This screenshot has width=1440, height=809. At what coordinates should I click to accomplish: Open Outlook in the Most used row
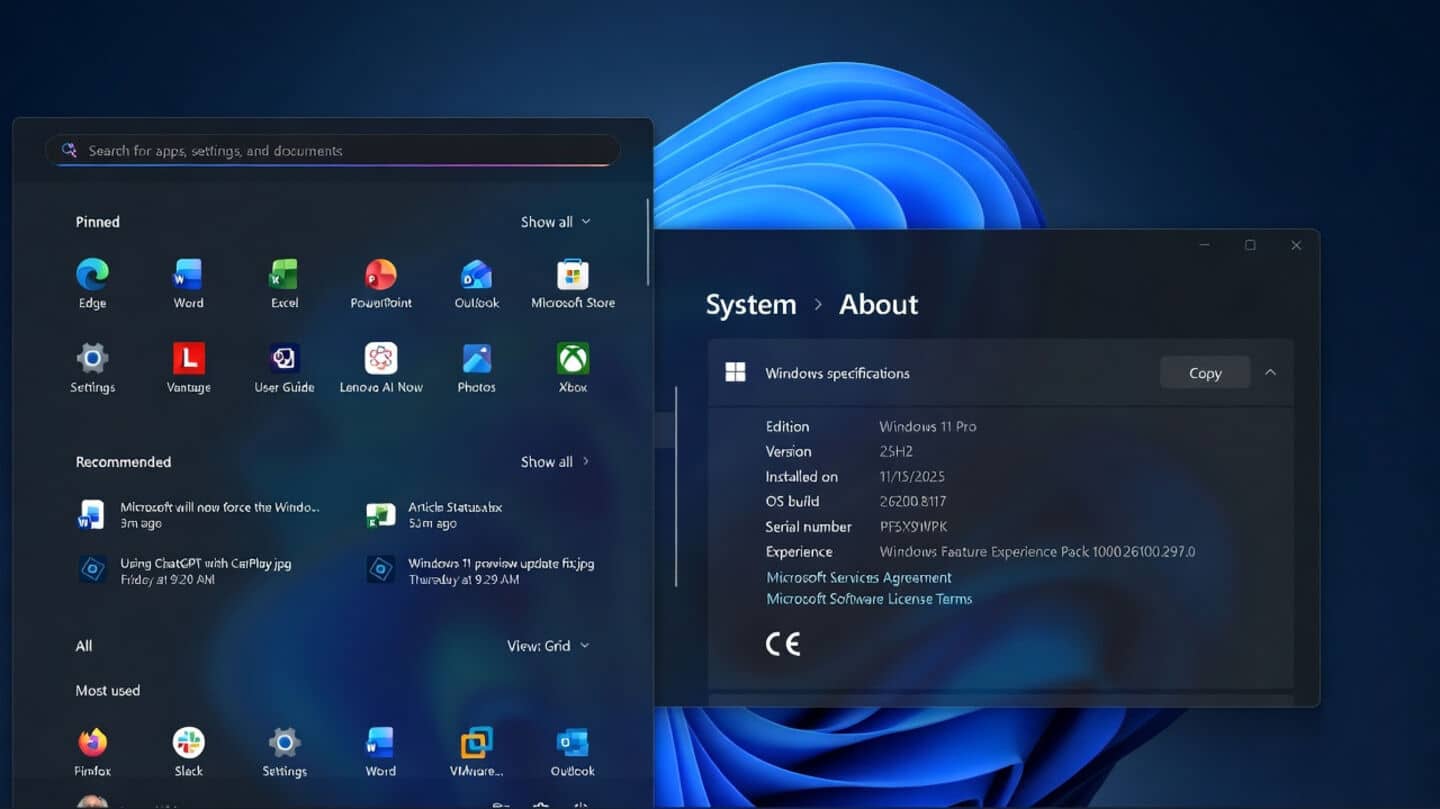(573, 752)
